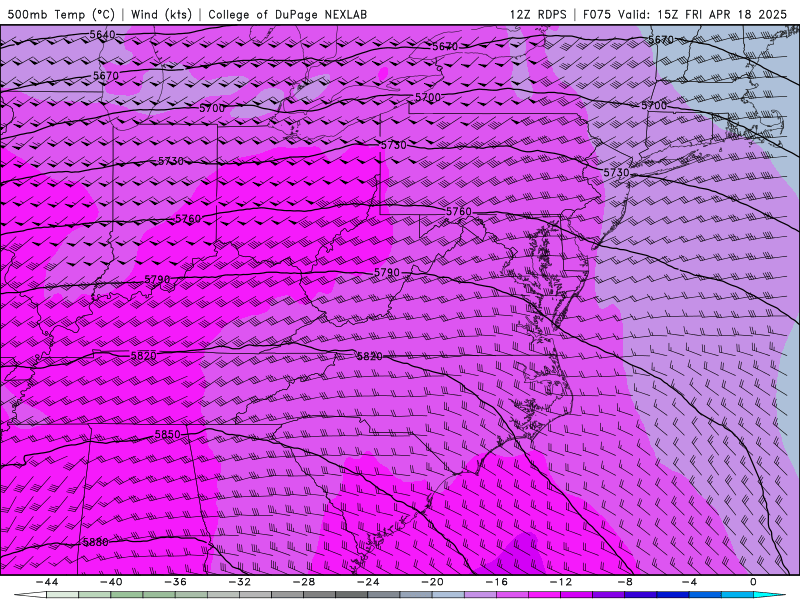Click the 'Wind (kts)' header label
The image size is (800, 600).
(x=162, y=14)
